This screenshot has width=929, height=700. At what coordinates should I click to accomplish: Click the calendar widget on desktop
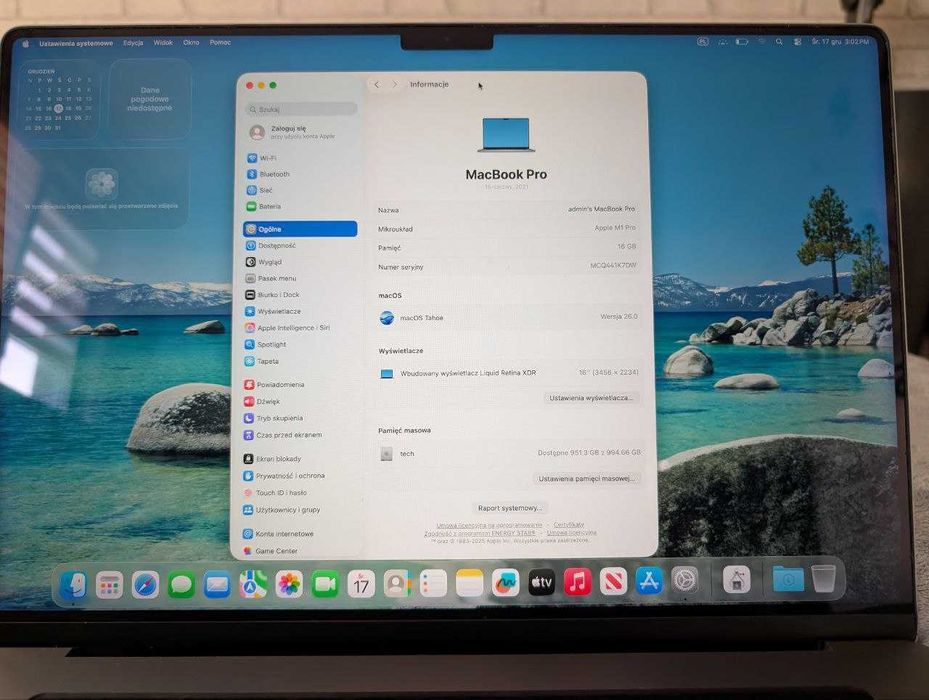point(59,100)
